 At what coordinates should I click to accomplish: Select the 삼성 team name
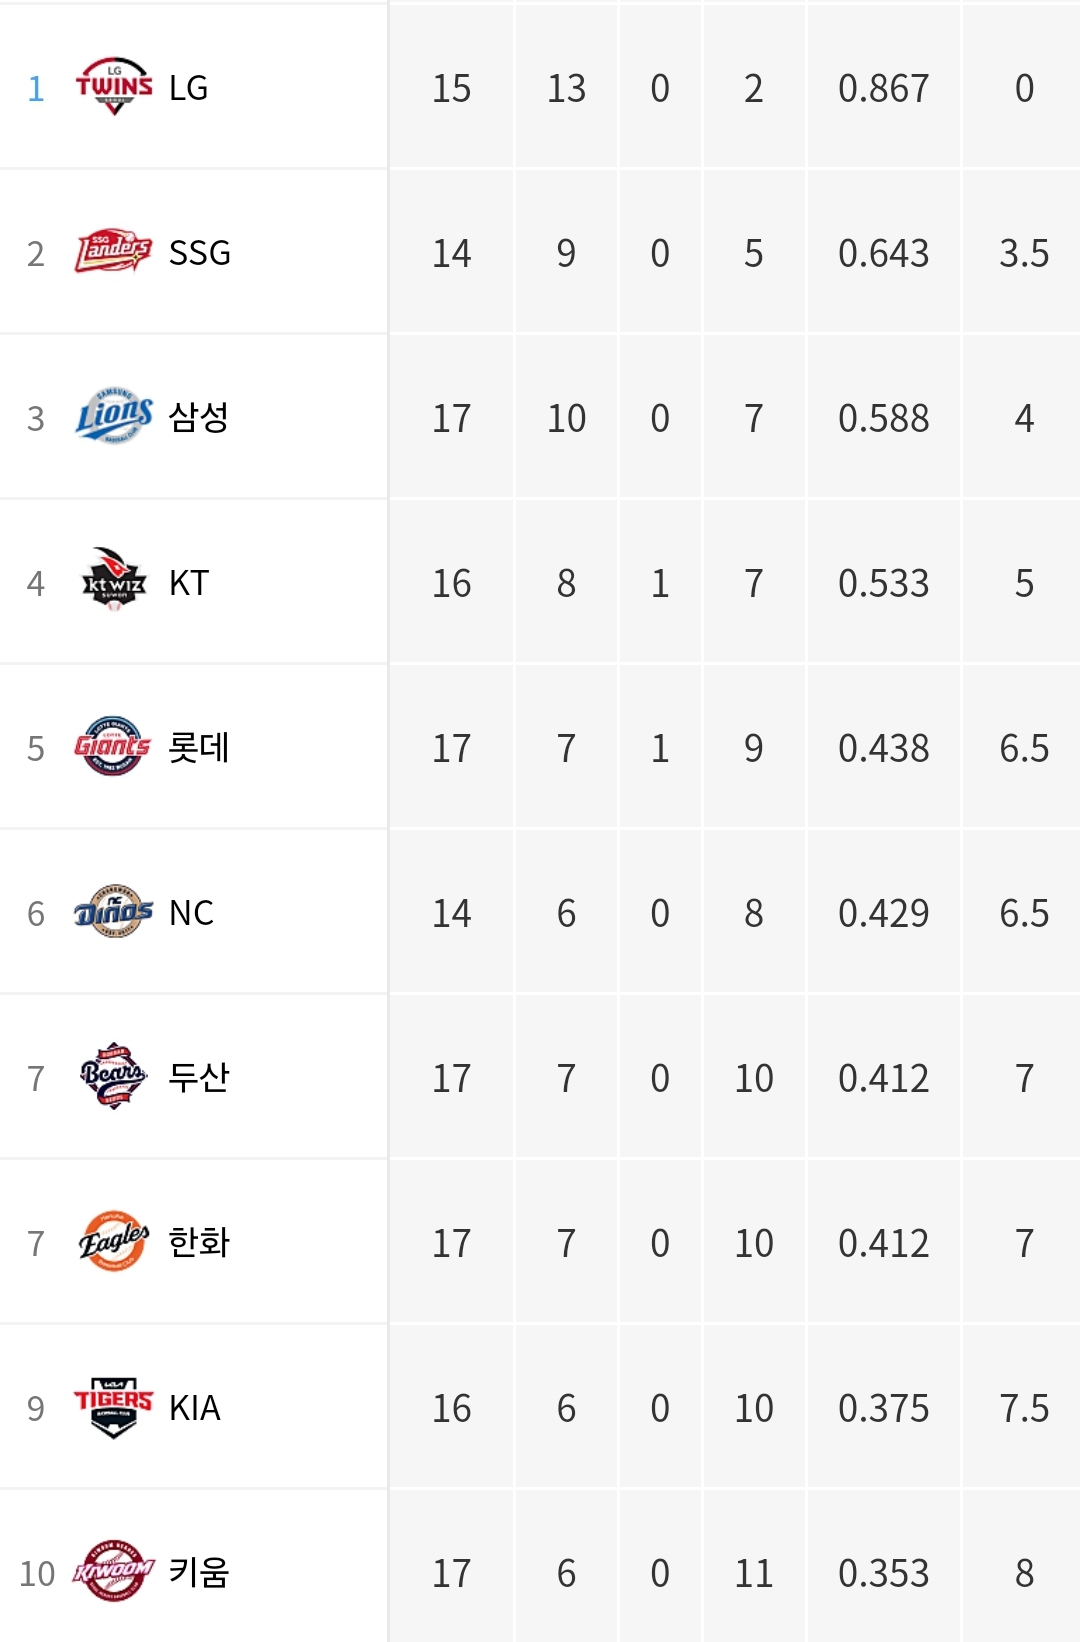click(x=199, y=417)
